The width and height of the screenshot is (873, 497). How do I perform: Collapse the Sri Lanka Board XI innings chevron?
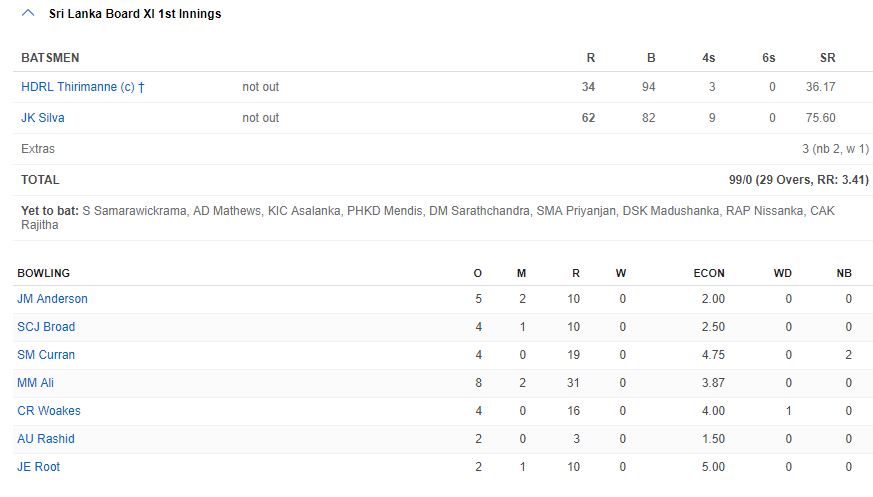click(x=28, y=14)
